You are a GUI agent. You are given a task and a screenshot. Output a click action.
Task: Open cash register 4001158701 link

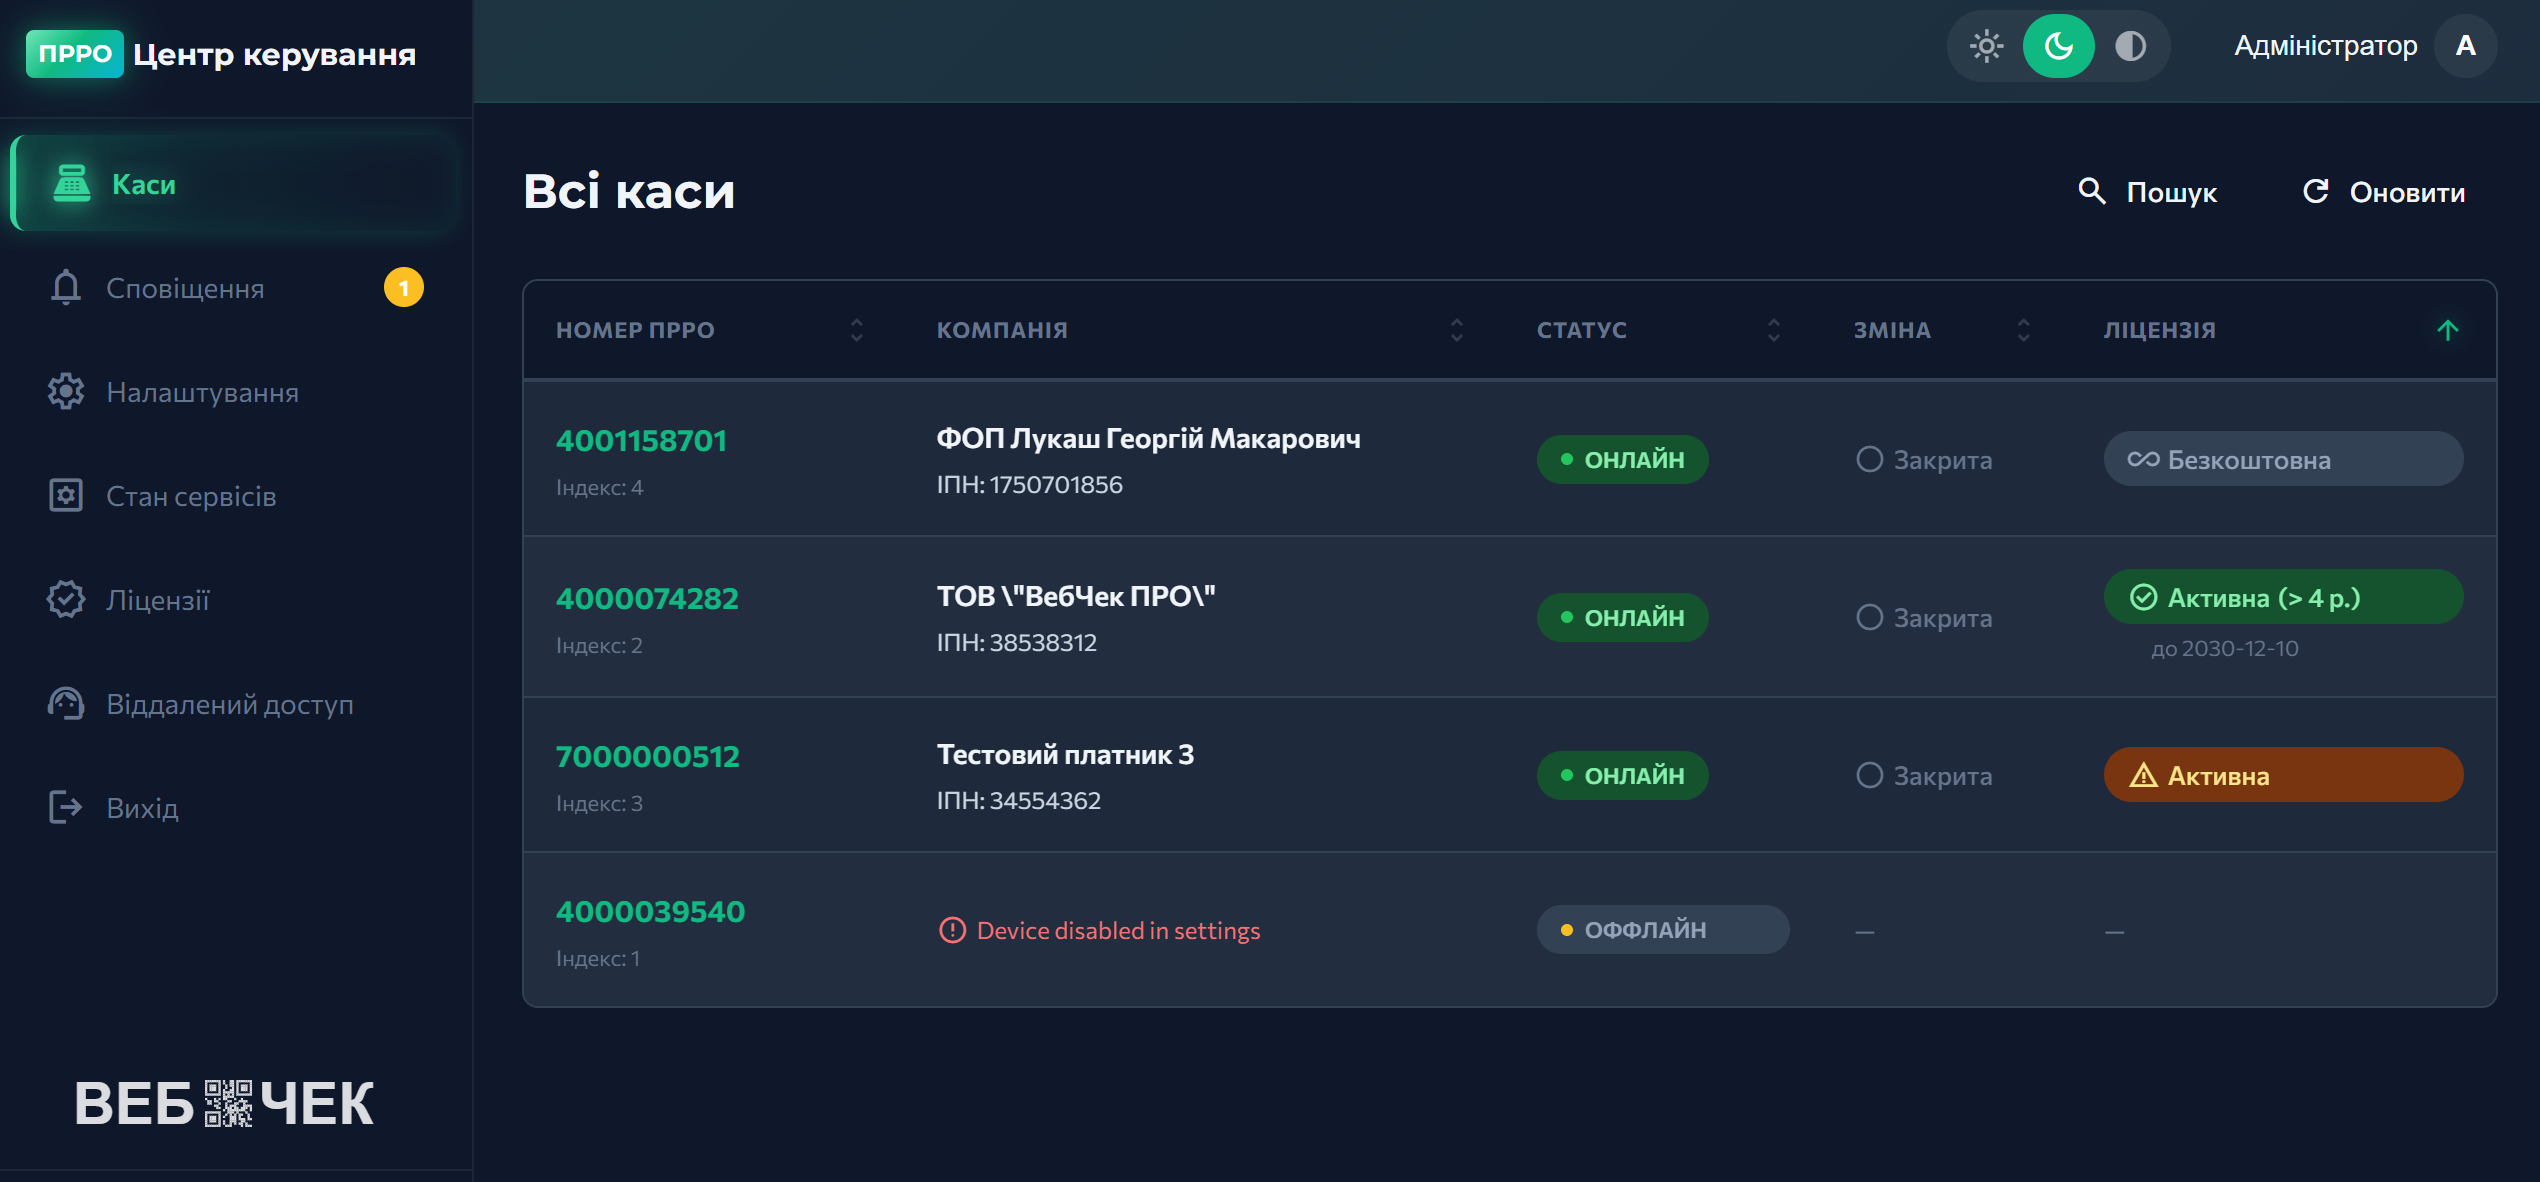tap(641, 440)
